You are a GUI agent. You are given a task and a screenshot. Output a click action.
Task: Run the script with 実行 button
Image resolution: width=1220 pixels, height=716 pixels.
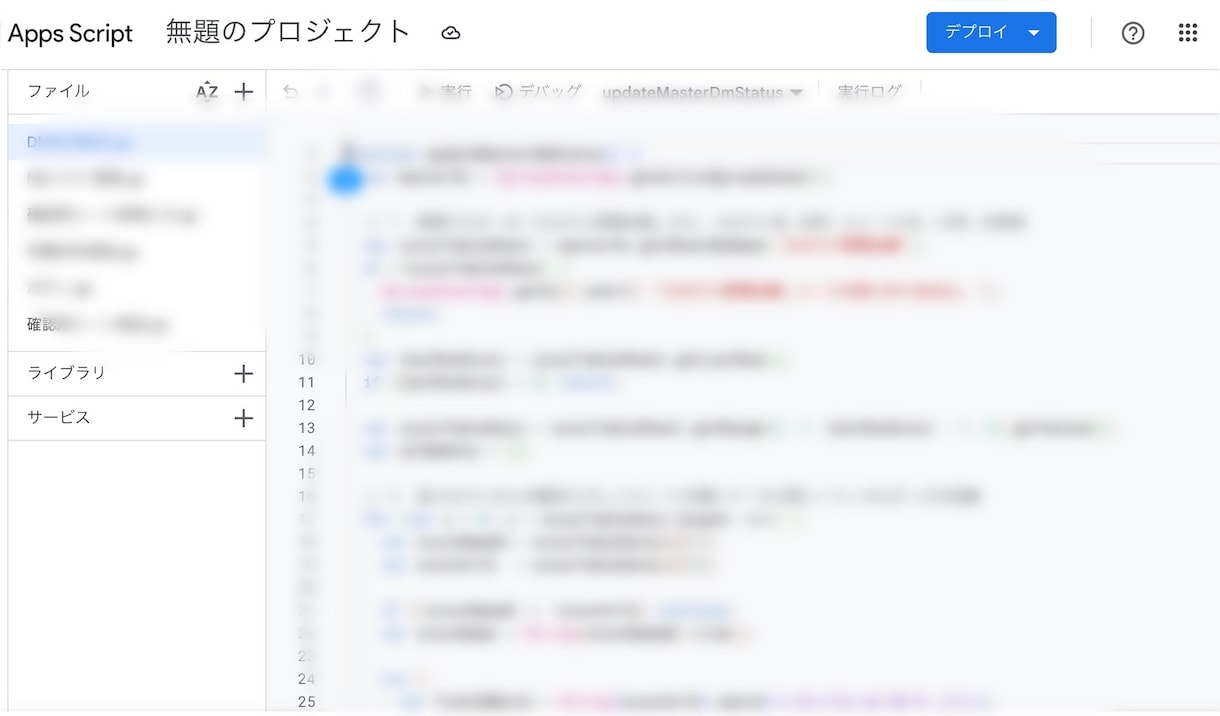(x=445, y=92)
